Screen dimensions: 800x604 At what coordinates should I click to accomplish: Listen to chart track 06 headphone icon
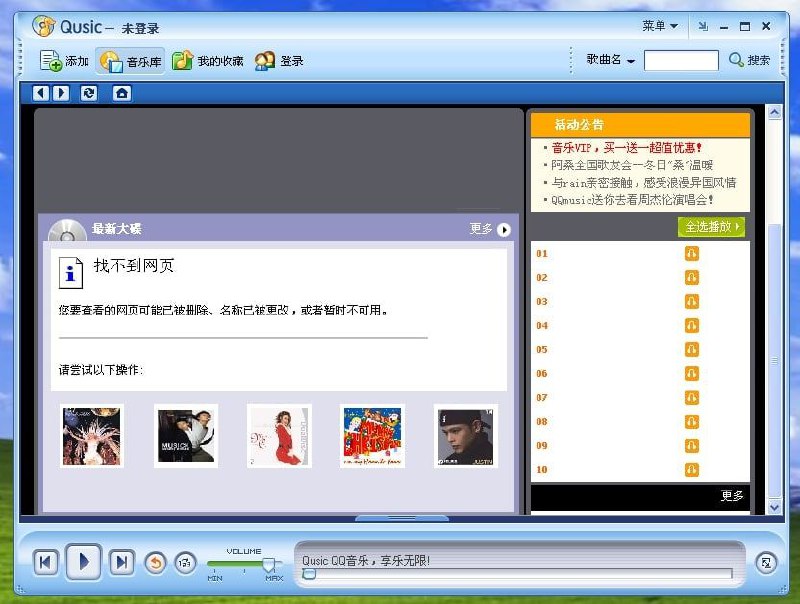[x=691, y=373]
